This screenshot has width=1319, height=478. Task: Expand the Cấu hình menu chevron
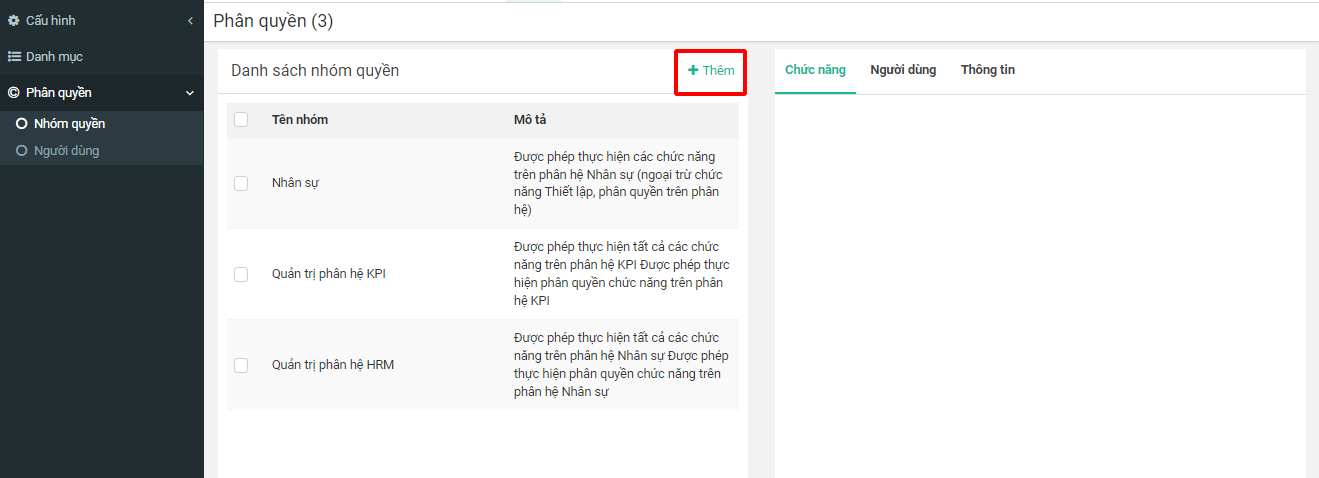(x=190, y=21)
